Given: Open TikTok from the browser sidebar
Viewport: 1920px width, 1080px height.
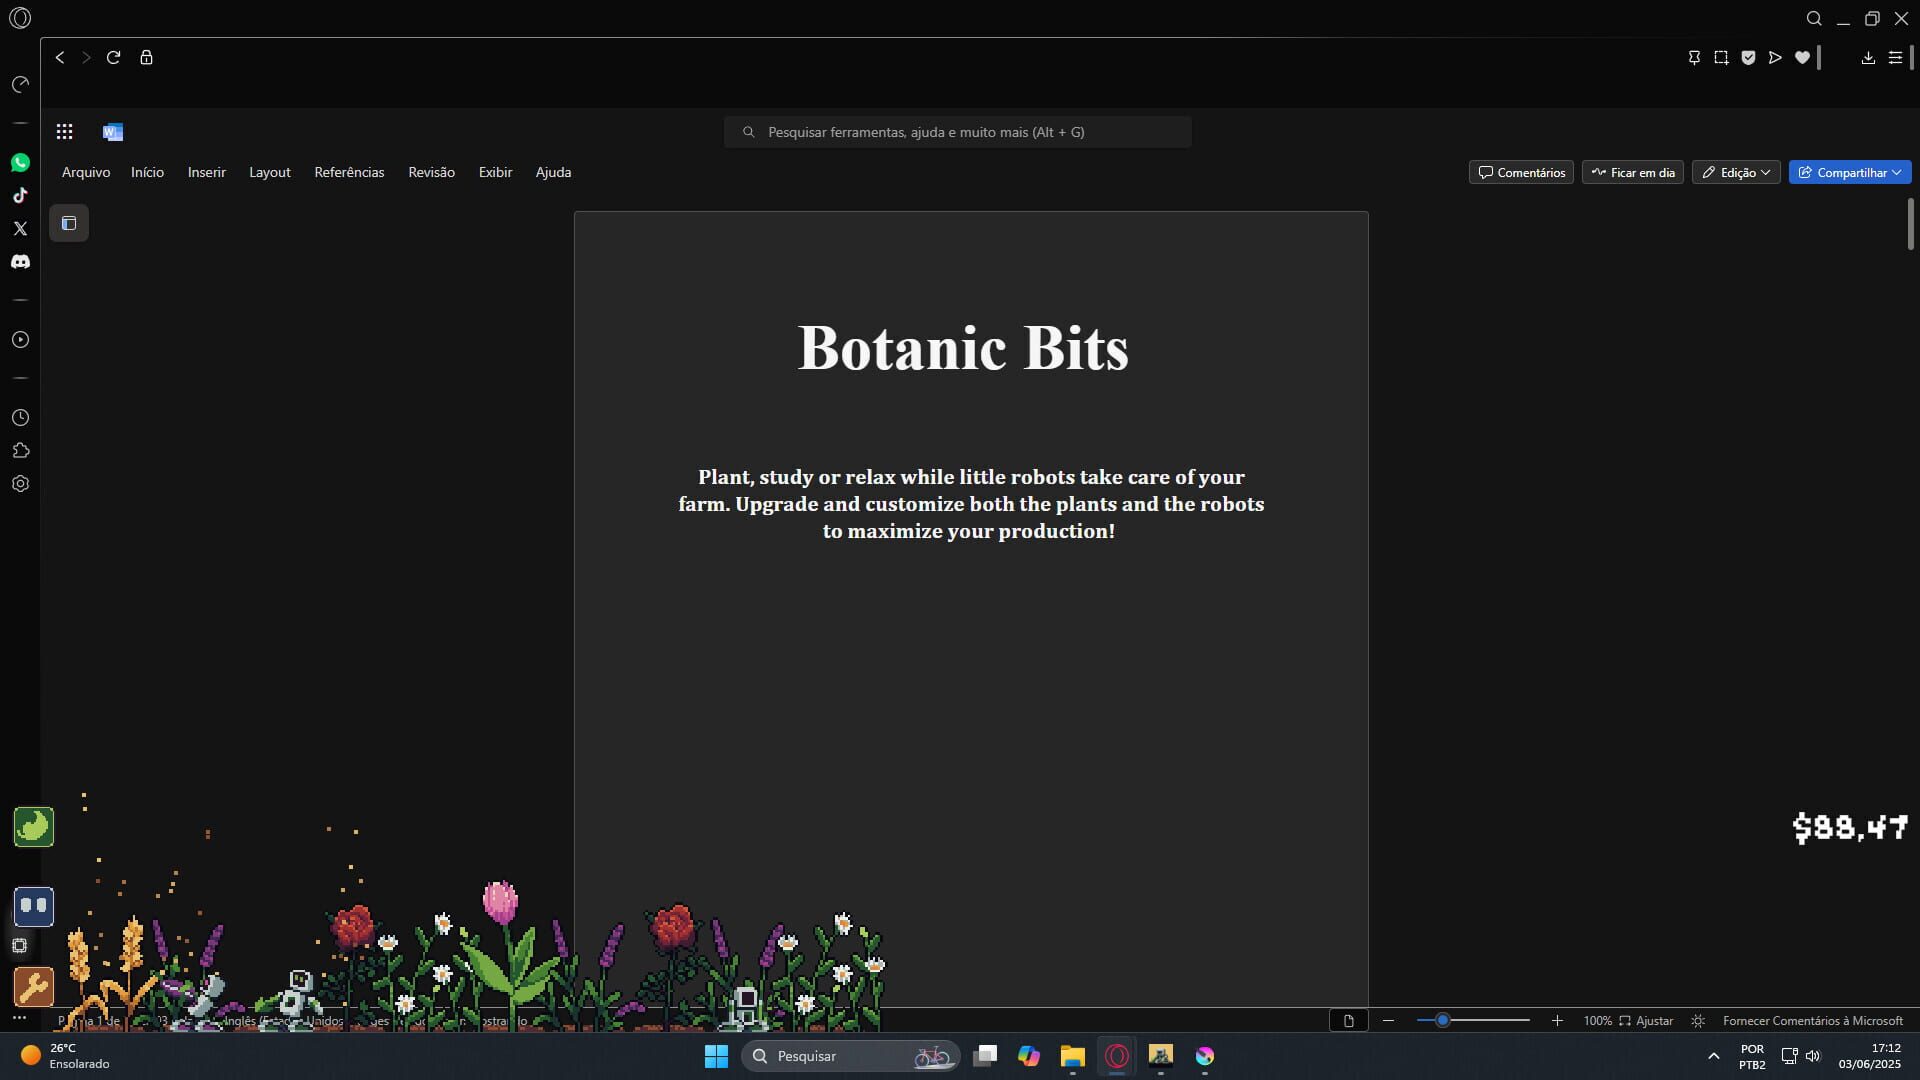Looking at the screenshot, I should pos(20,195).
